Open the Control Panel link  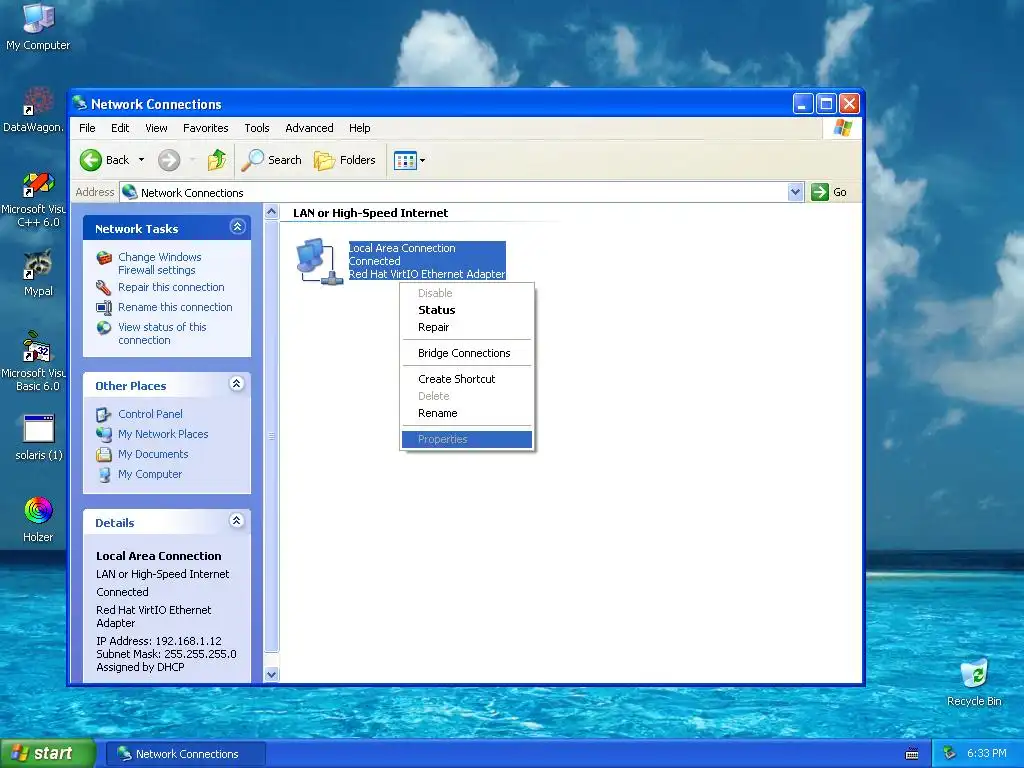click(x=150, y=414)
